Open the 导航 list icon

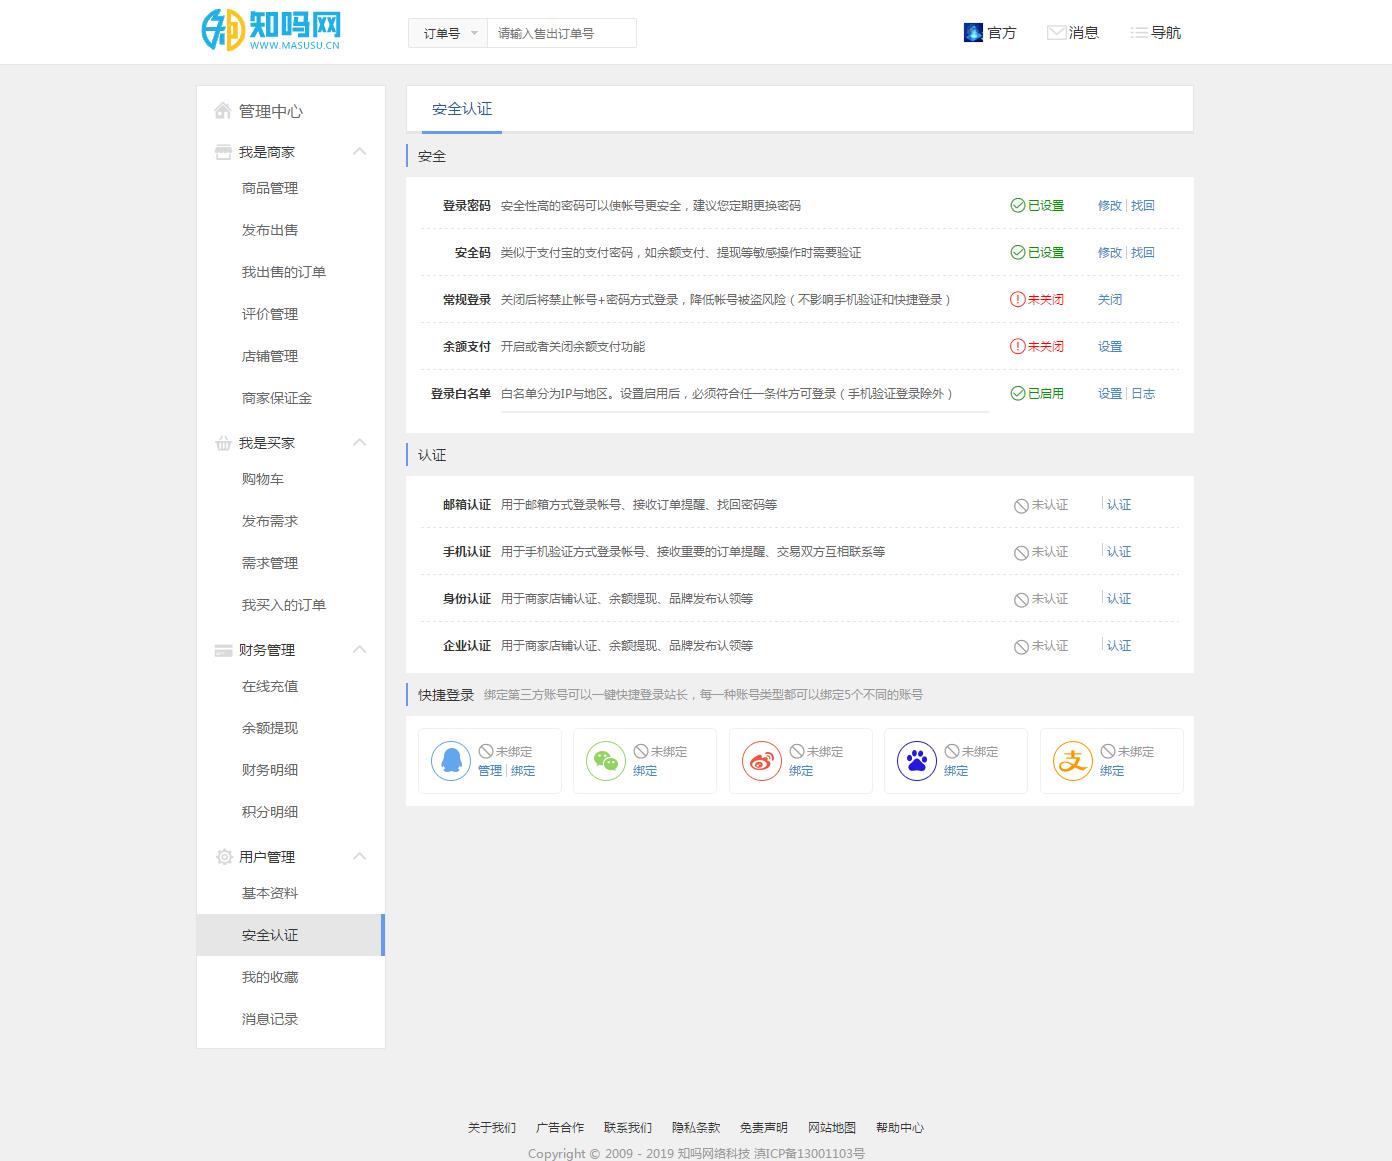(x=1138, y=33)
